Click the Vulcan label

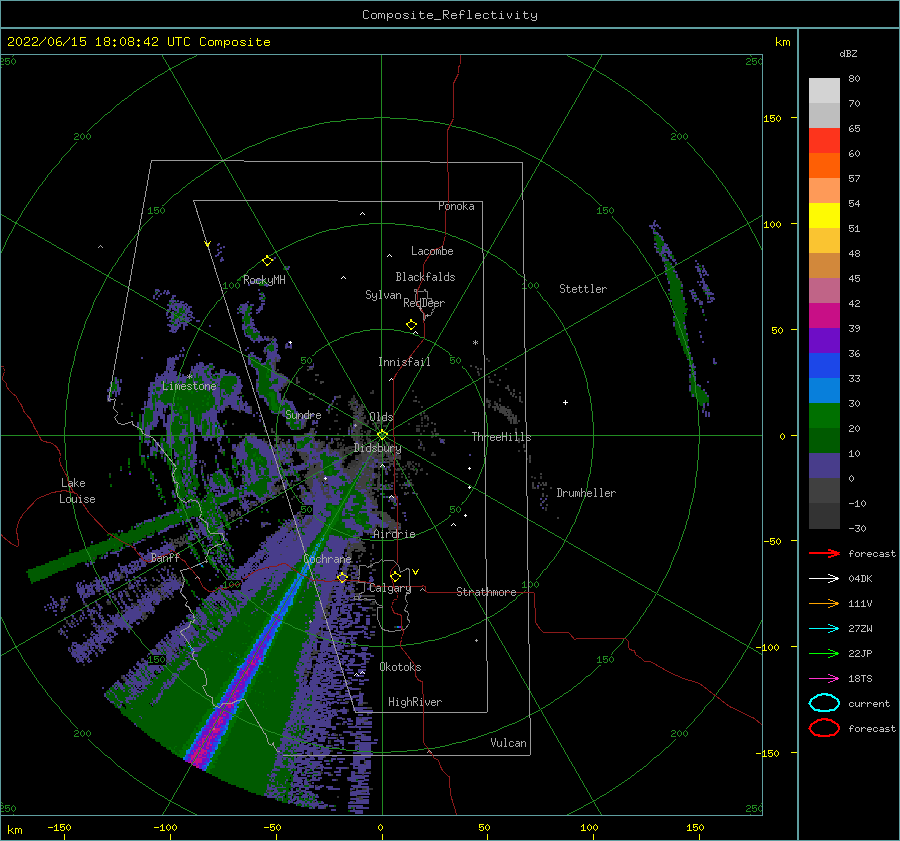(x=508, y=743)
